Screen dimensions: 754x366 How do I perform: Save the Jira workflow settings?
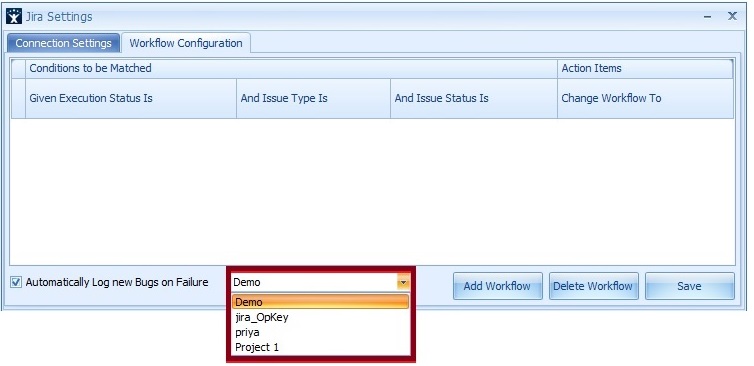pyautogui.click(x=690, y=286)
